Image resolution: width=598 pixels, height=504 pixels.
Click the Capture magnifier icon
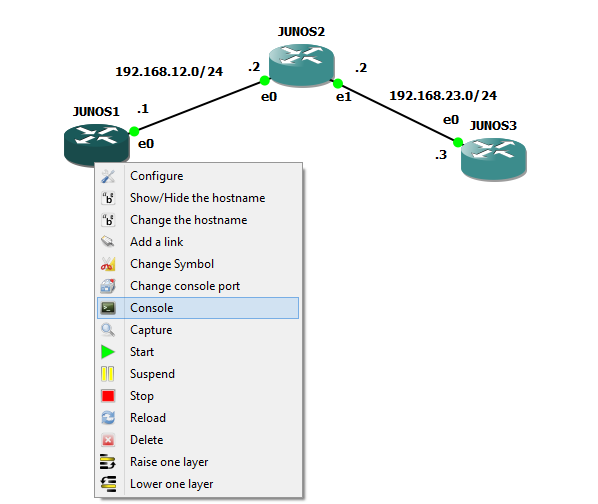pos(108,330)
